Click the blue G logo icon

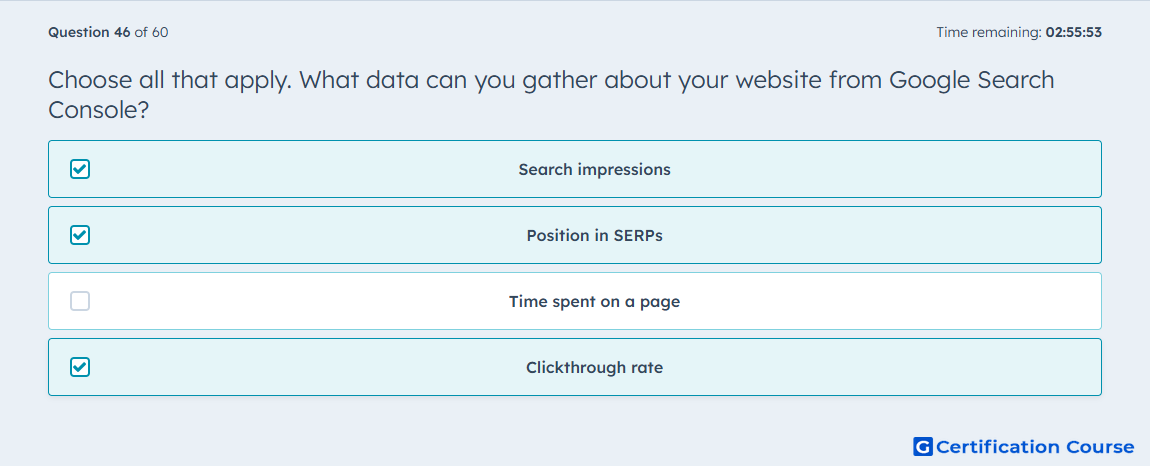coord(923,447)
